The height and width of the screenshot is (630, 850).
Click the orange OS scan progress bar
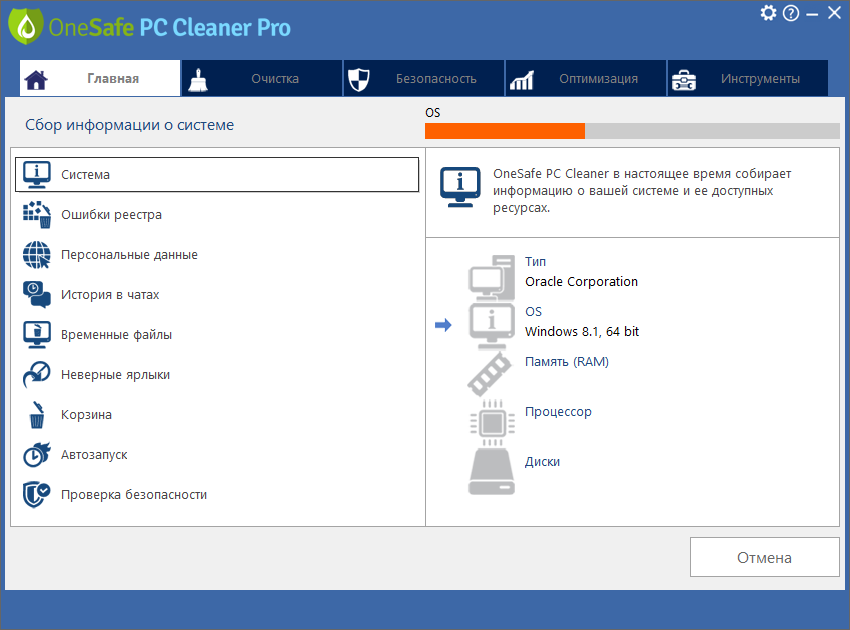[632, 131]
